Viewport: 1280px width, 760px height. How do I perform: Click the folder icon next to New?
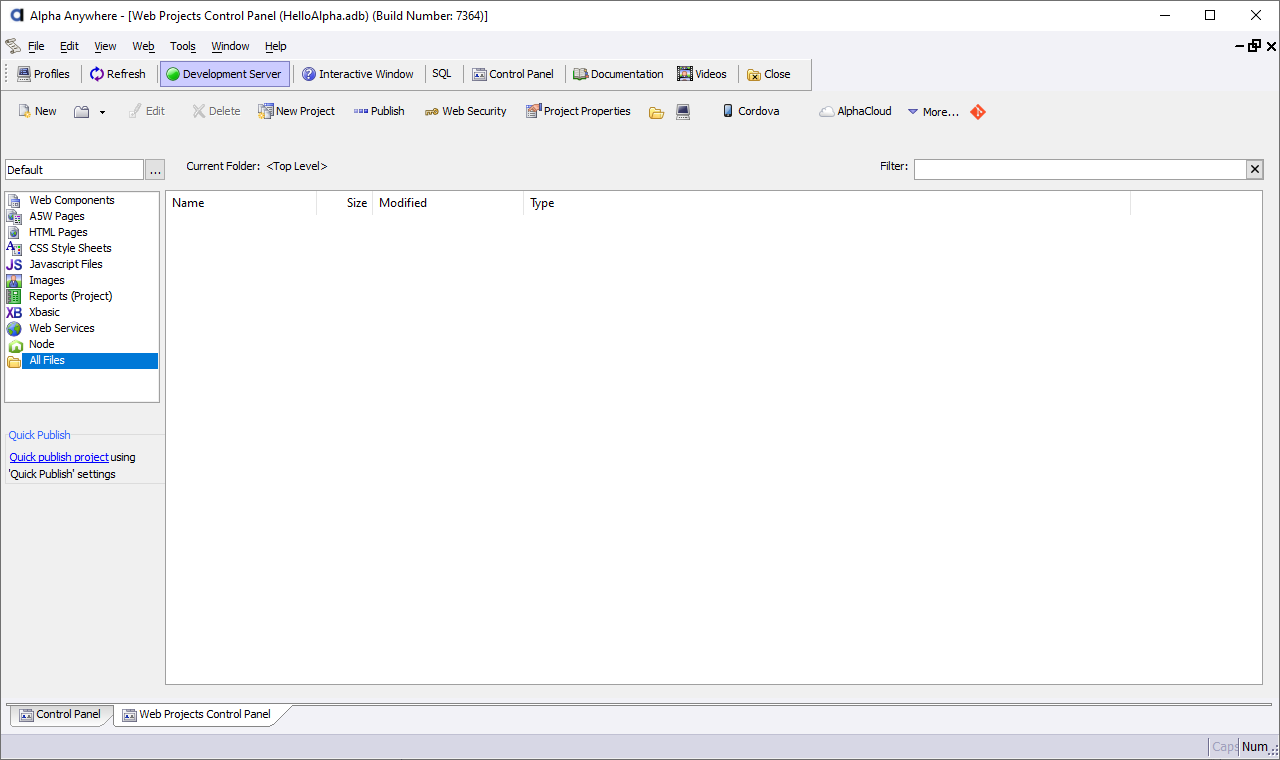tap(82, 111)
